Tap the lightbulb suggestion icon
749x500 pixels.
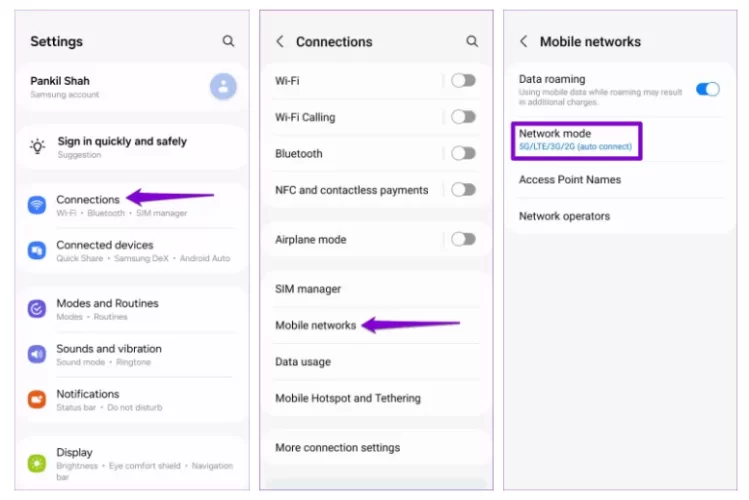click(x=37, y=147)
